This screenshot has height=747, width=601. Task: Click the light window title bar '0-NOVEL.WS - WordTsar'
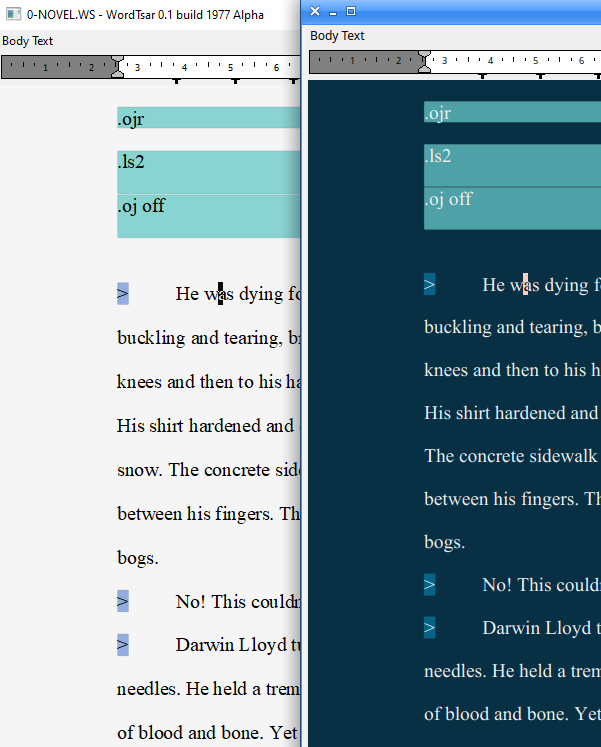point(150,13)
